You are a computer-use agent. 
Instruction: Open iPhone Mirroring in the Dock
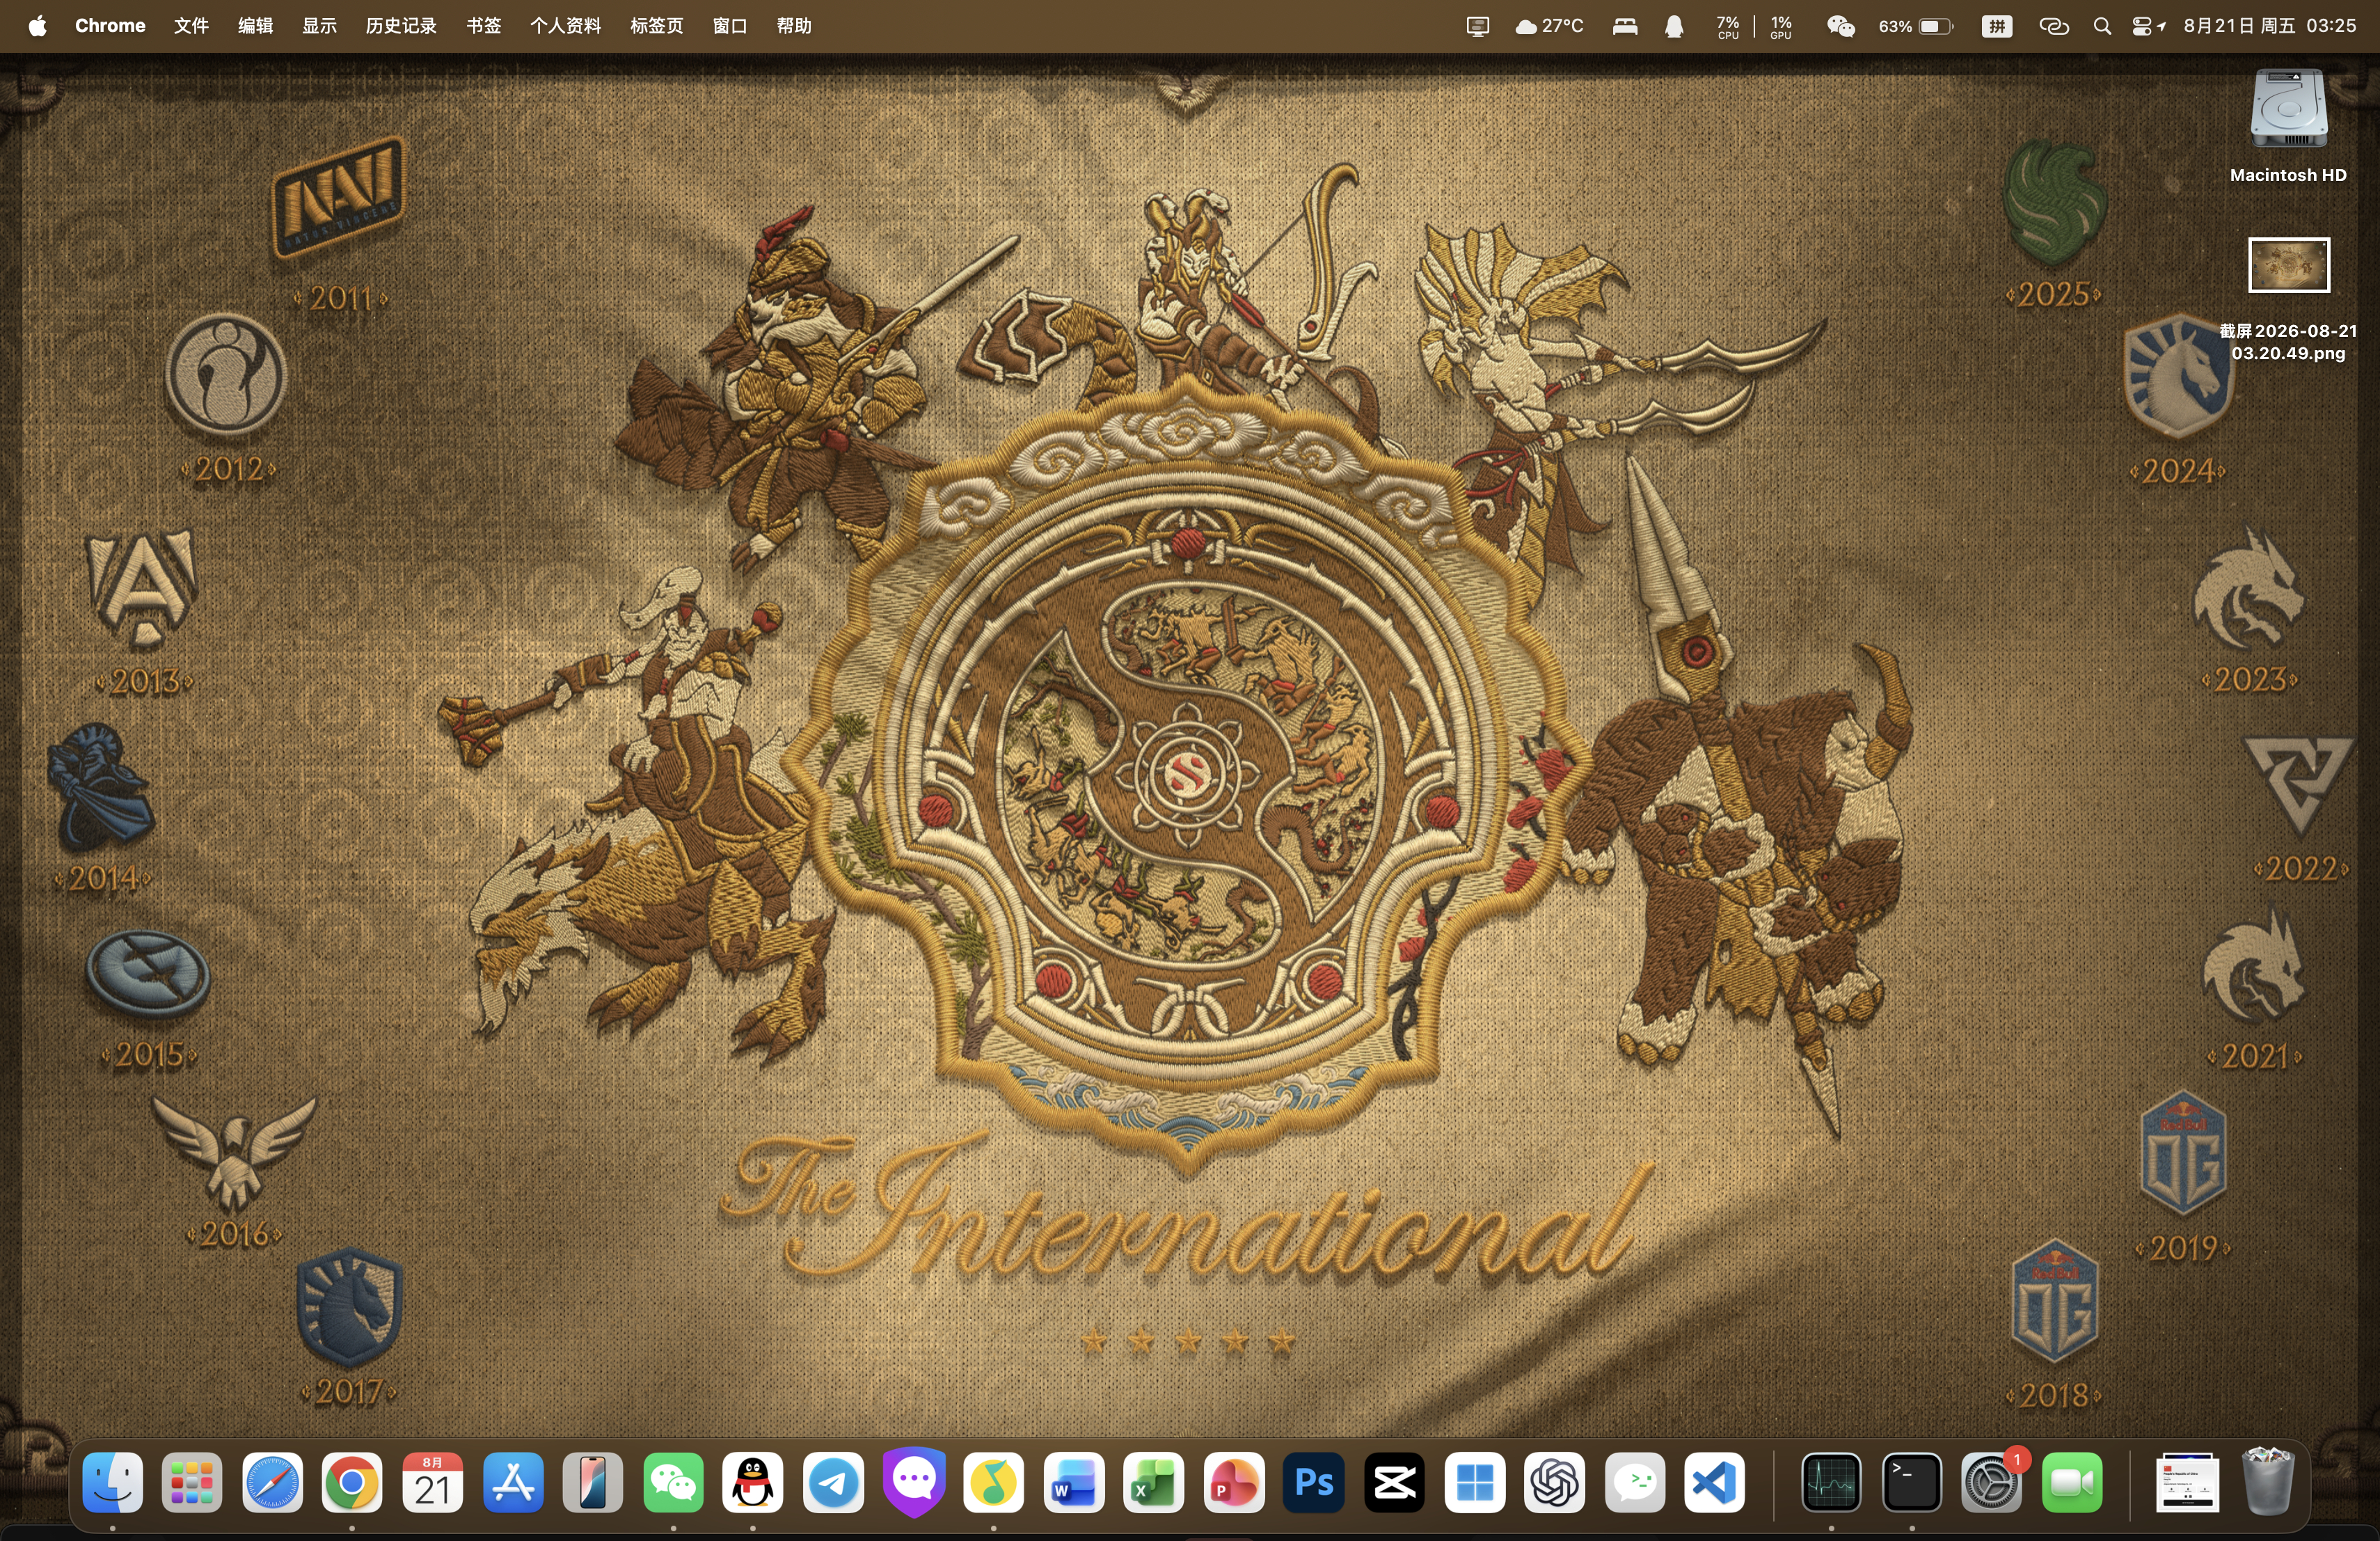tap(593, 1482)
